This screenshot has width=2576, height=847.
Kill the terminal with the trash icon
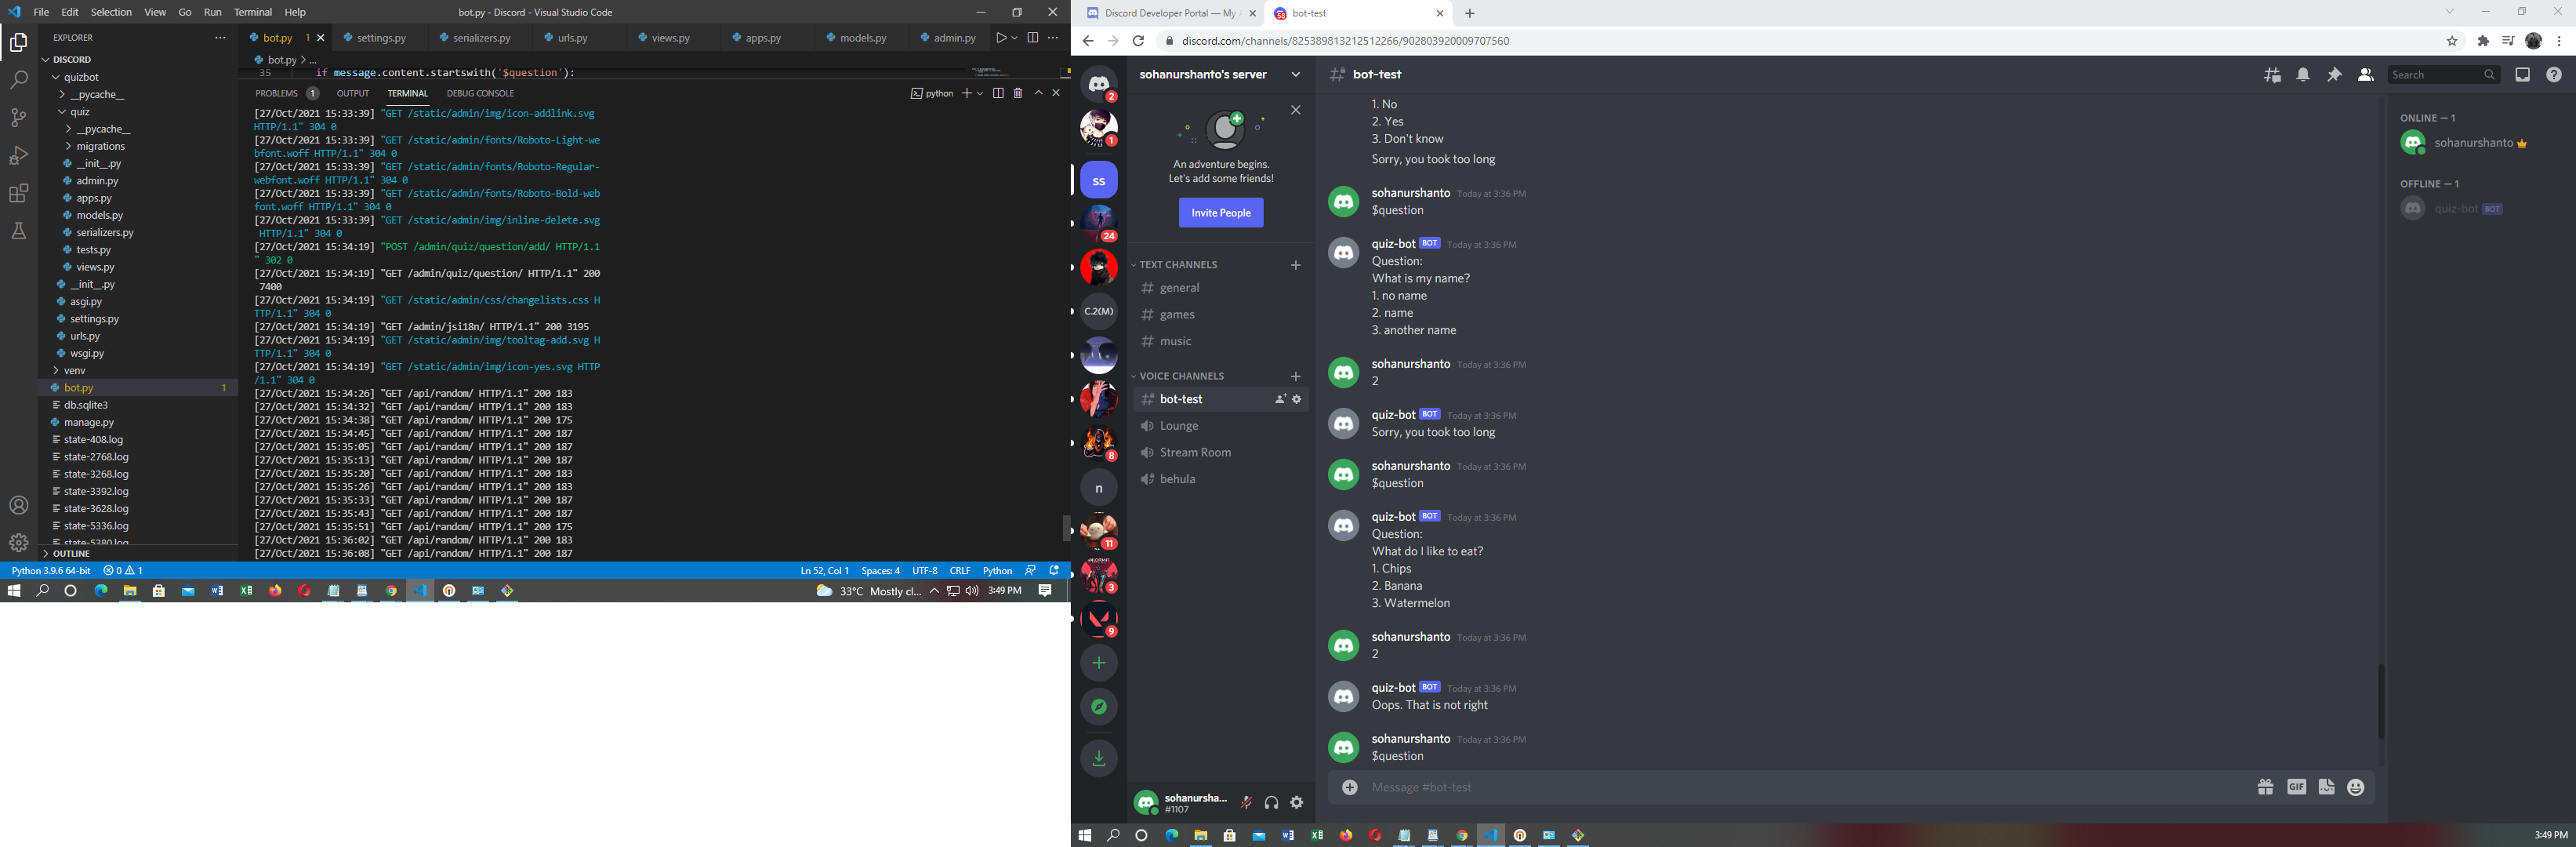(x=1018, y=92)
